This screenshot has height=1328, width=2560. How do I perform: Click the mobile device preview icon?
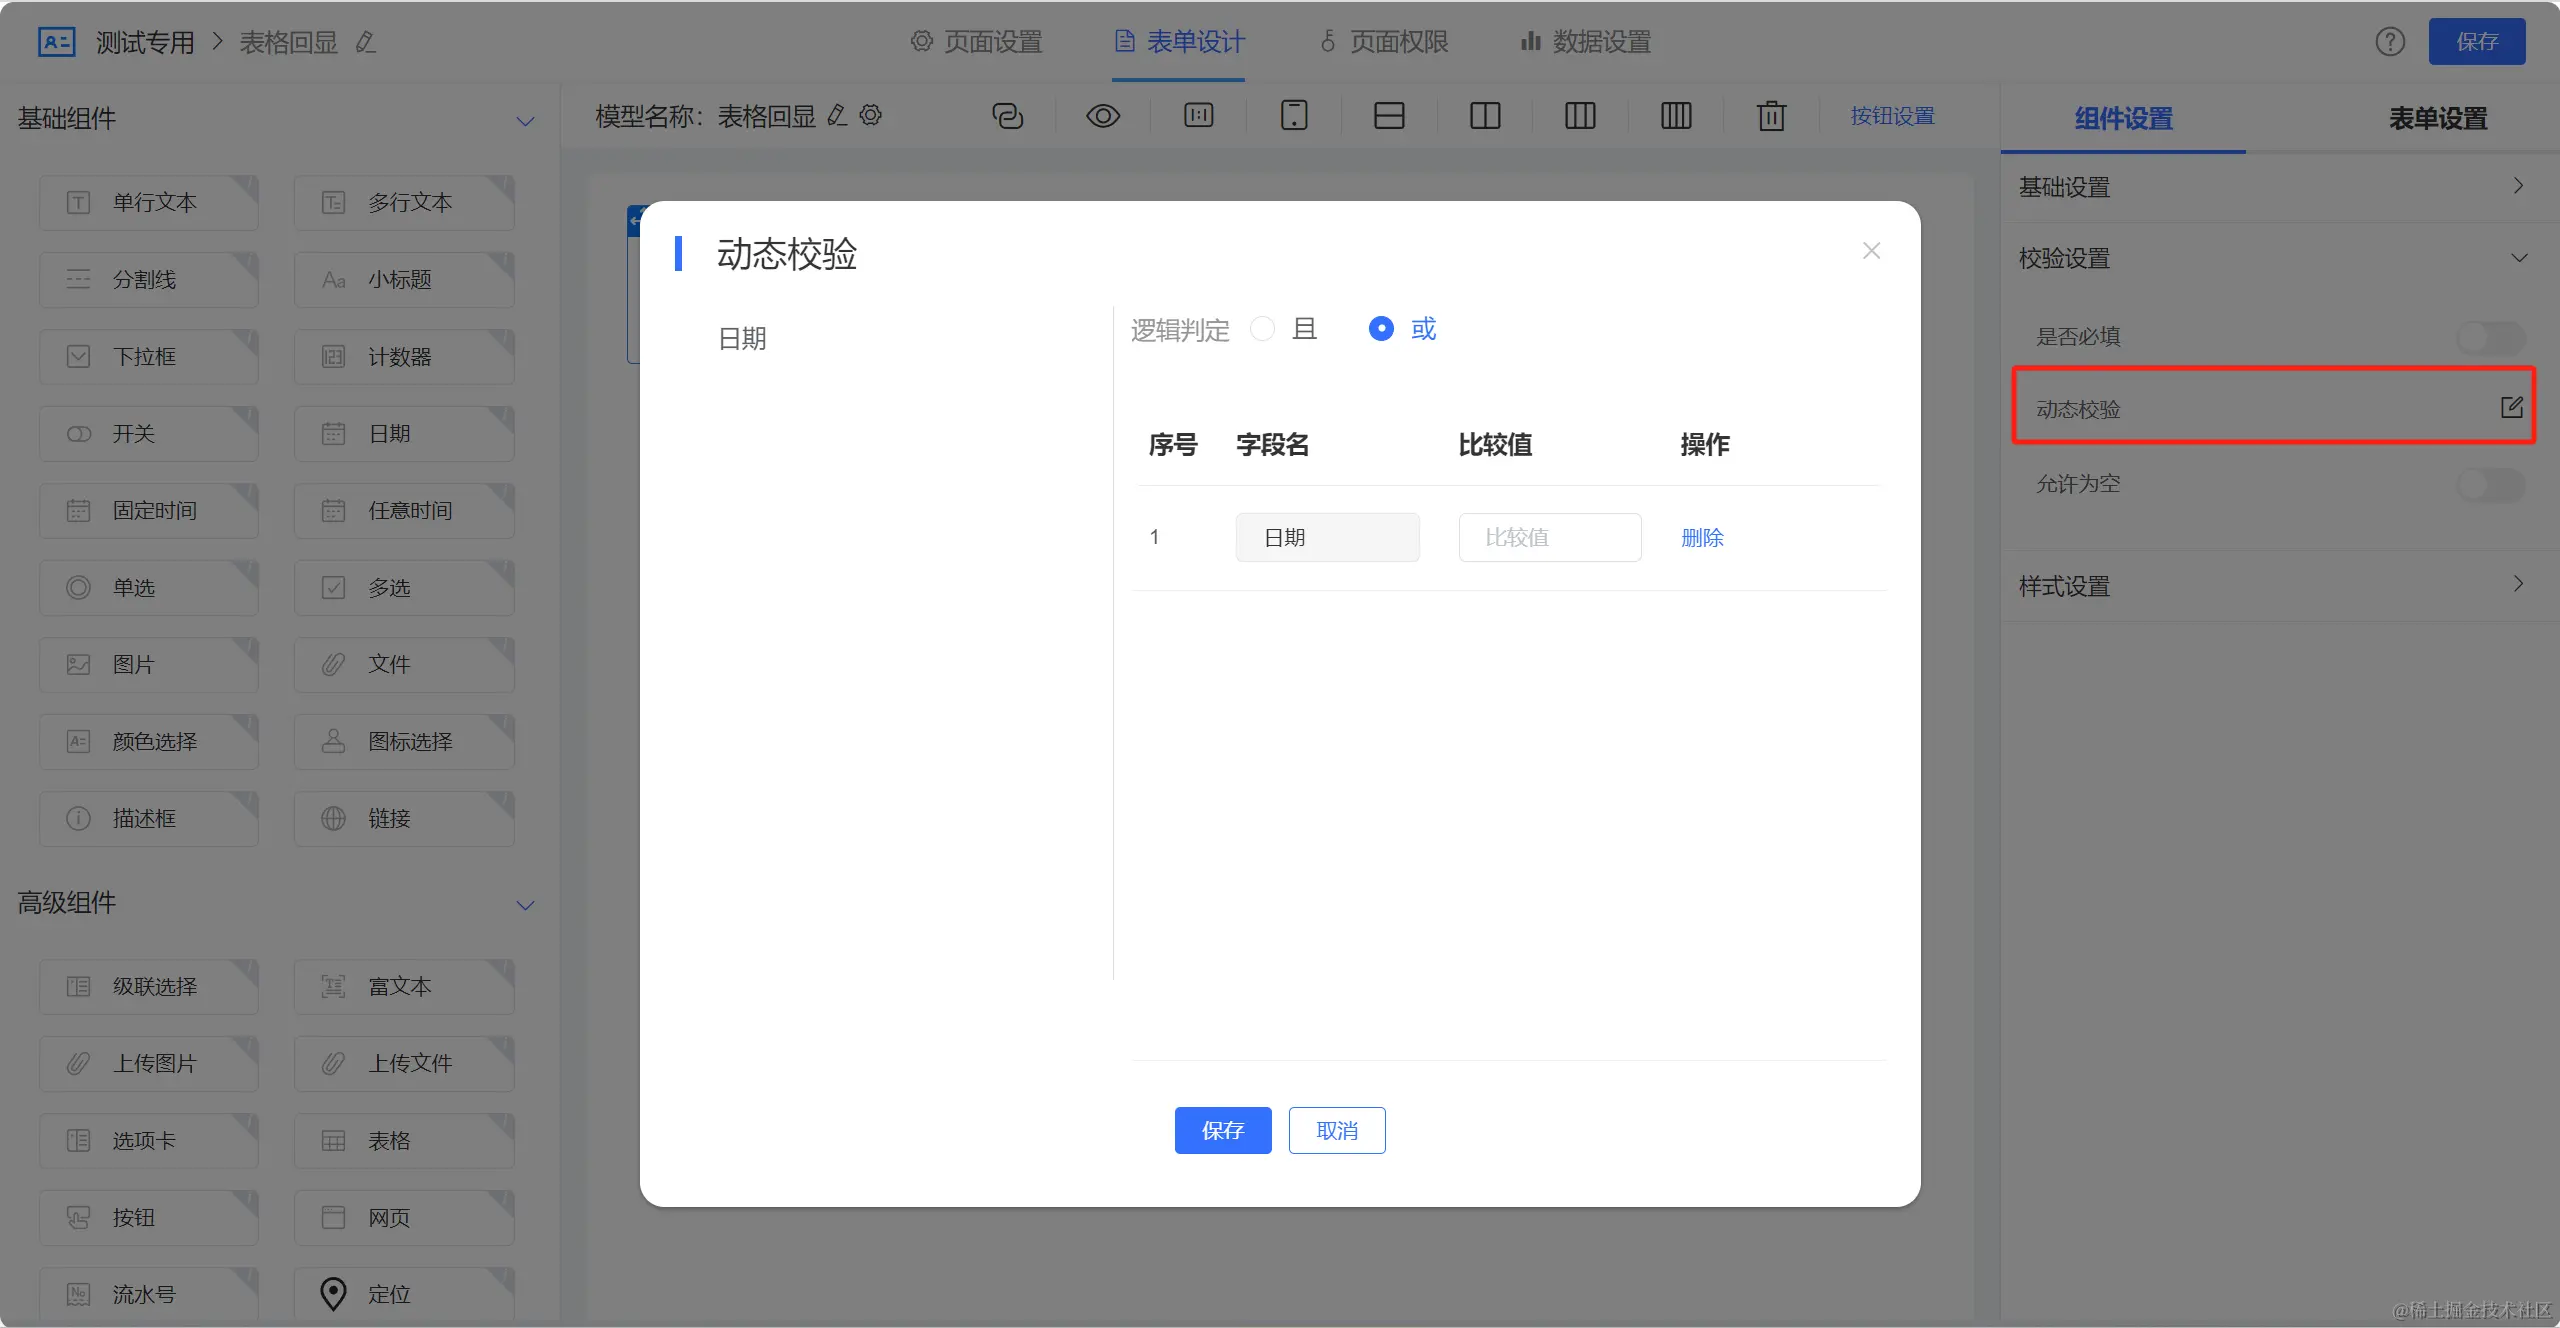pos(1294,116)
